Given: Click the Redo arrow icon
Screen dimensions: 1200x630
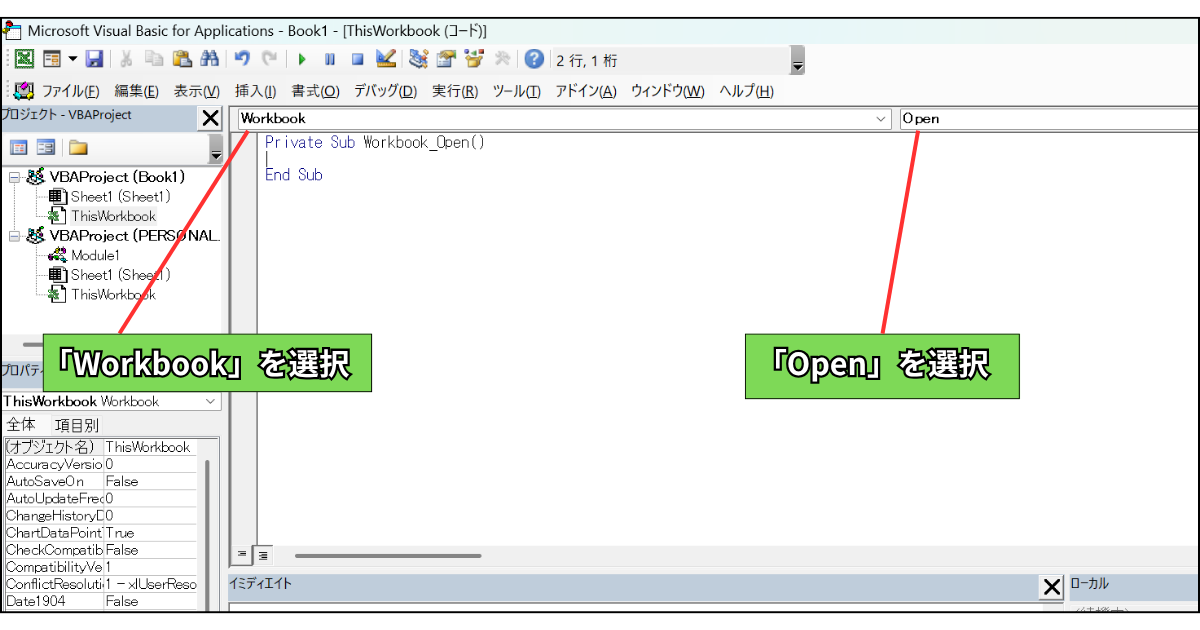Looking at the screenshot, I should point(270,59).
